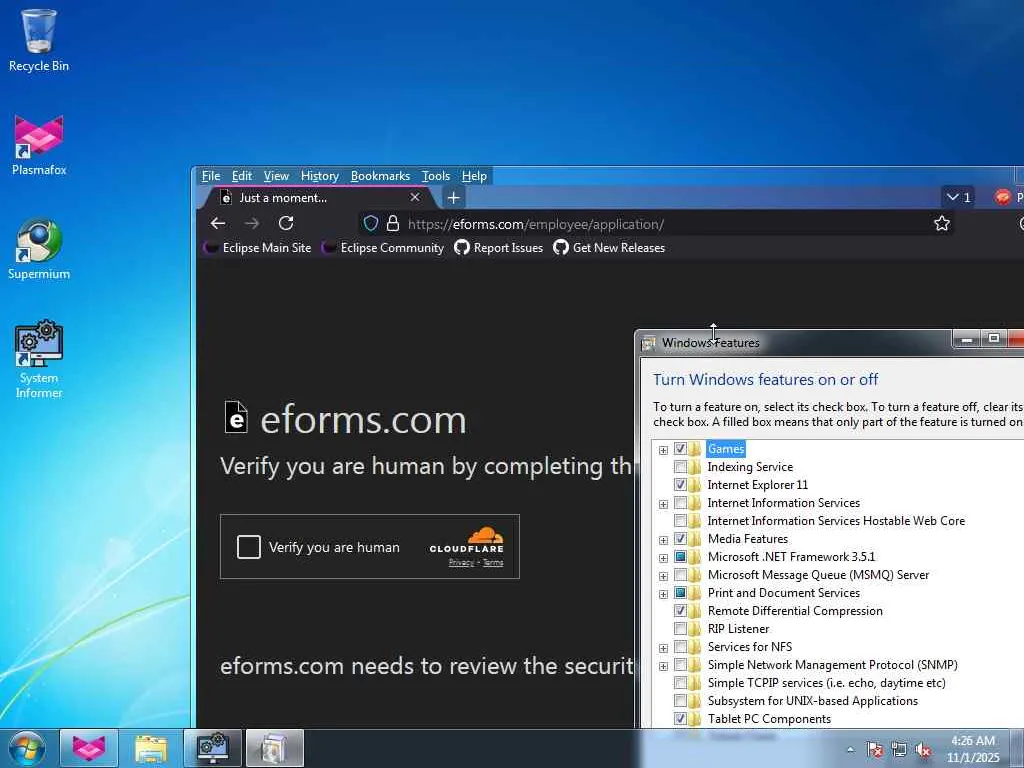This screenshot has width=1024, height=768.
Task: Uncheck Internet Explorer 11 checkbox
Action: (680, 485)
